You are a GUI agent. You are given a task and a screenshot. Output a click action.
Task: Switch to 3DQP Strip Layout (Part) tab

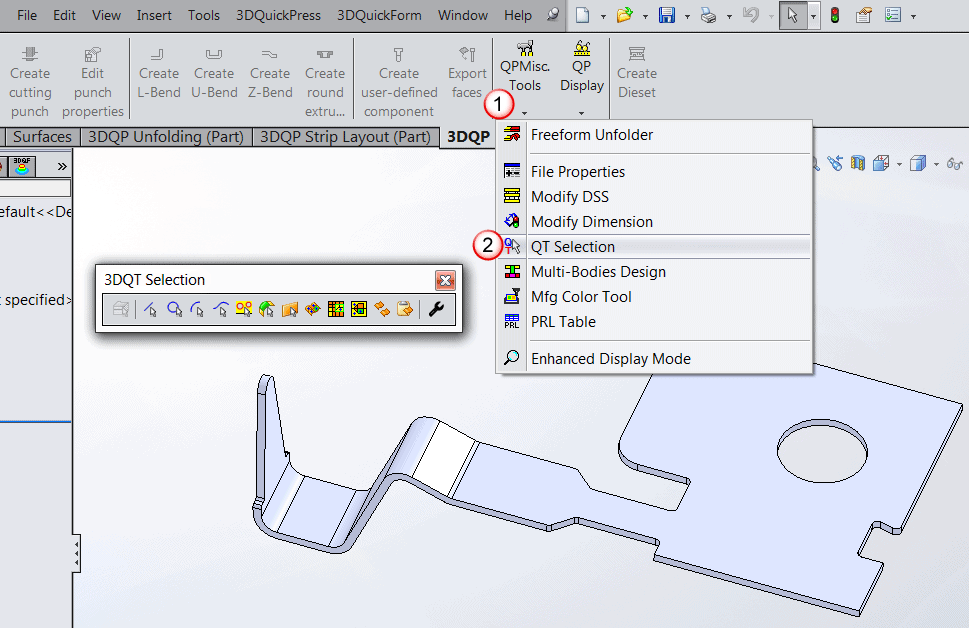pyautogui.click(x=345, y=137)
